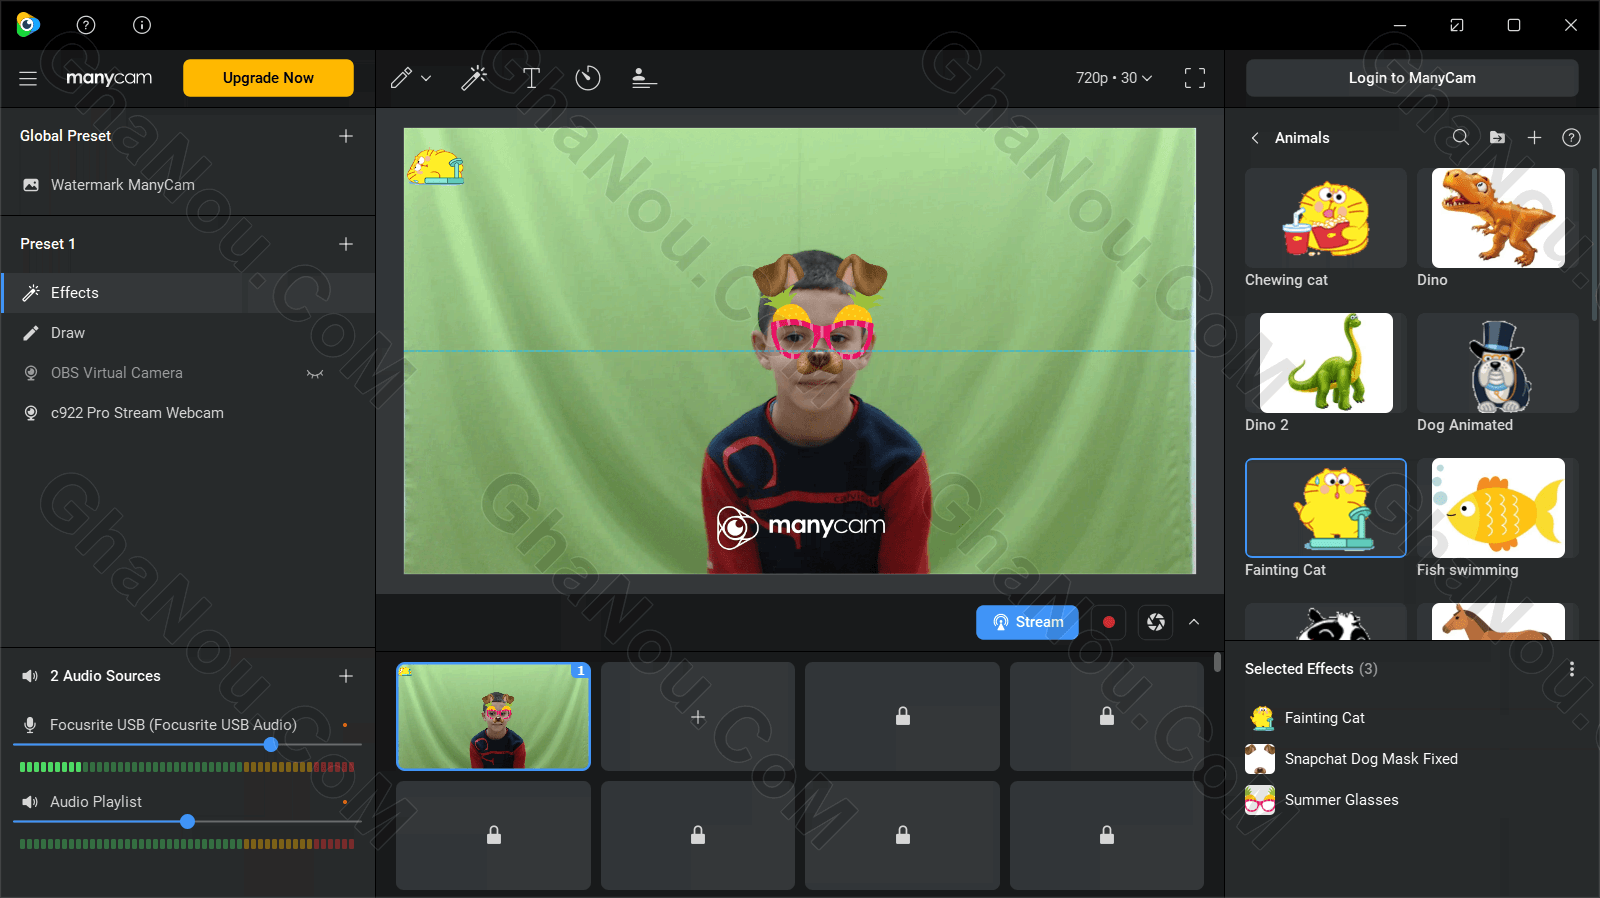
Task: Adjust the Audio Playlist volume slider
Action: coord(187,822)
